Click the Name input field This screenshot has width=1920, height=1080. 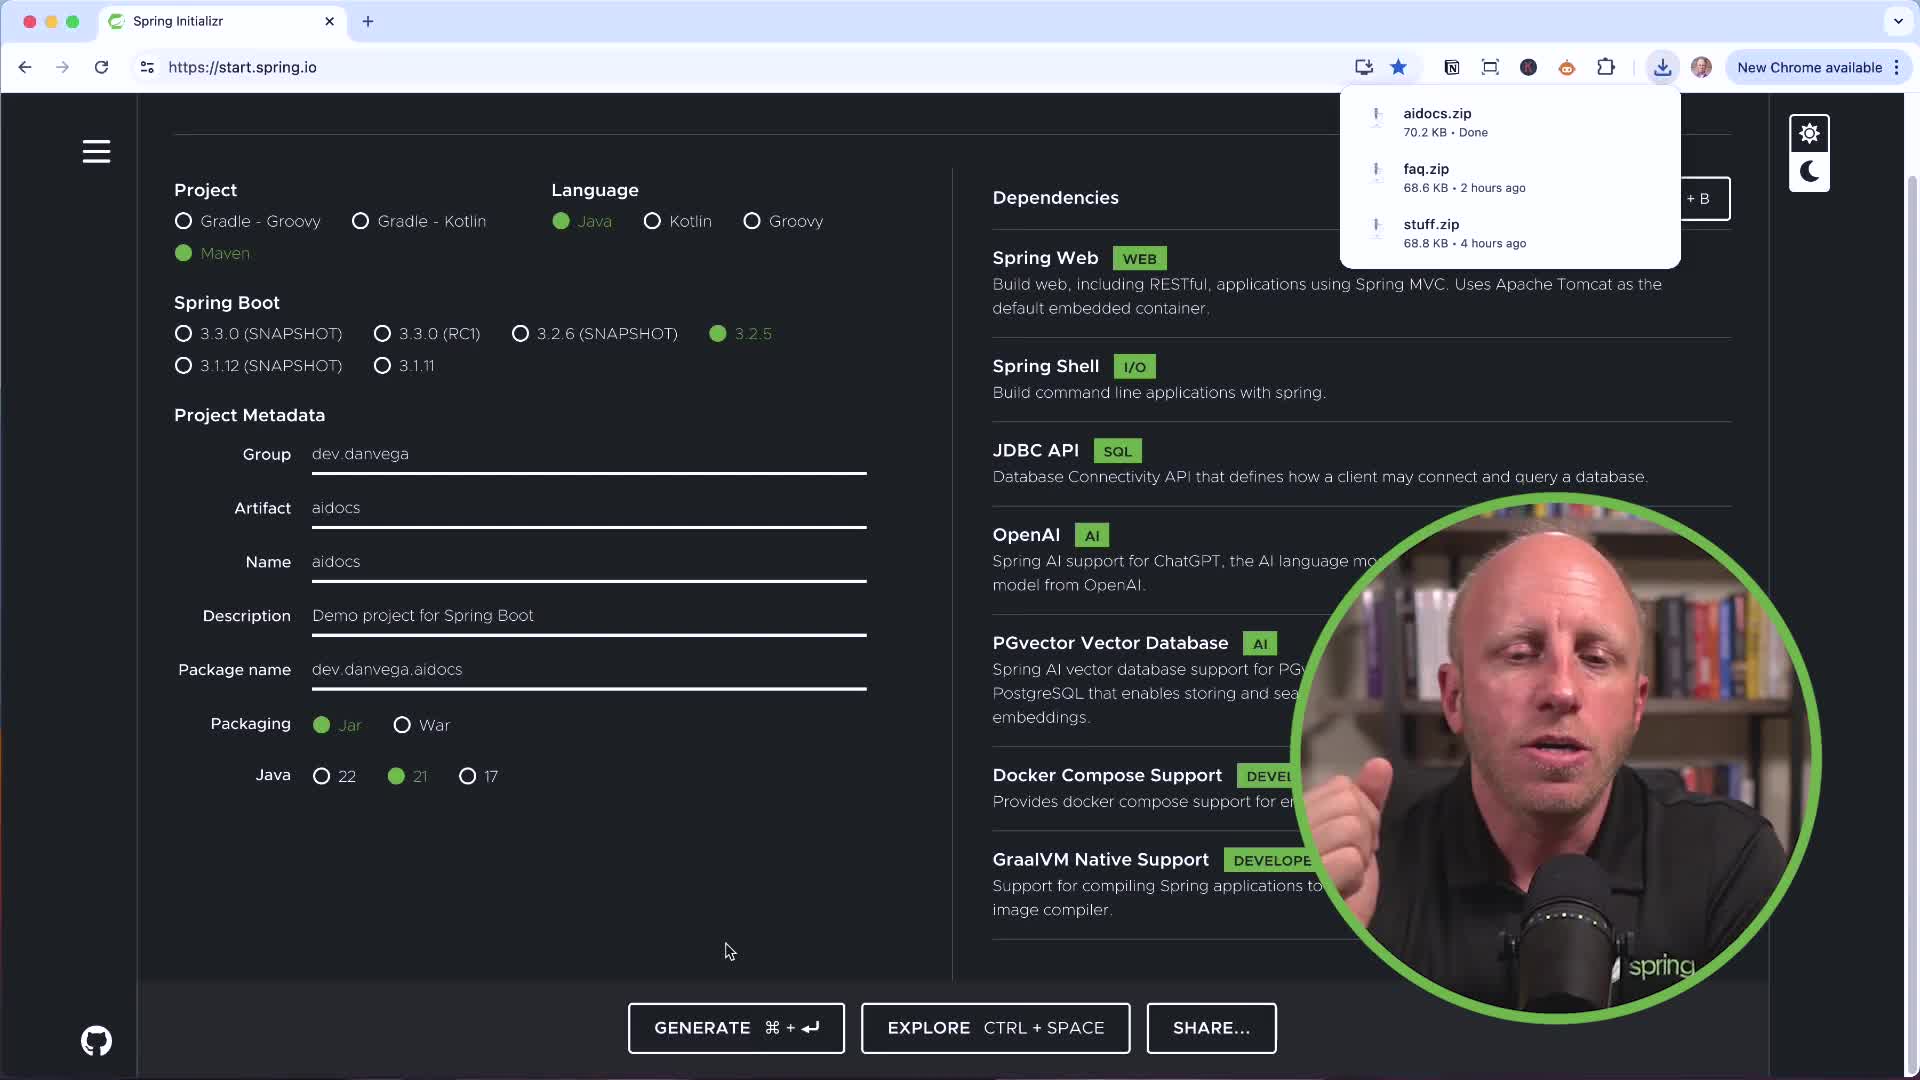coord(589,563)
